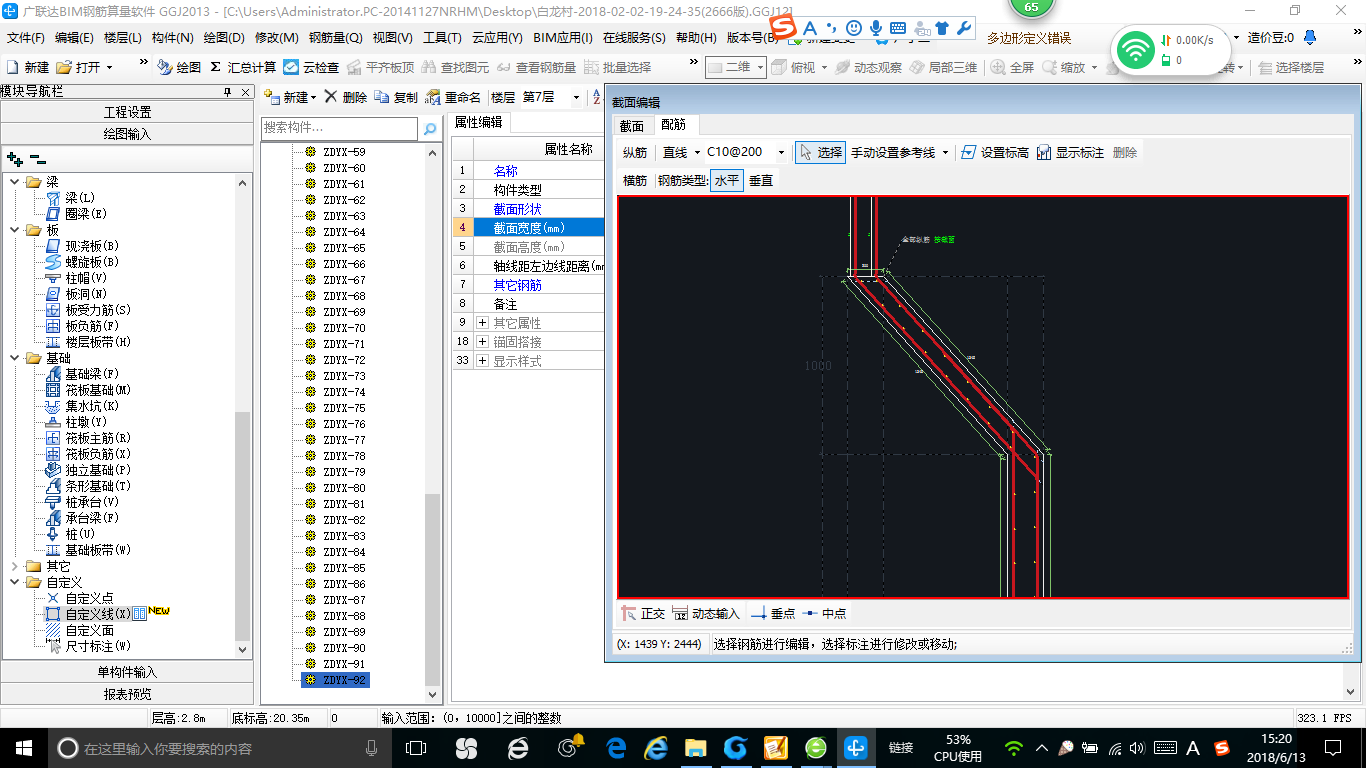Click the collapse-all minus icon in navigation tree
This screenshot has height=768, width=1366.
point(38,158)
